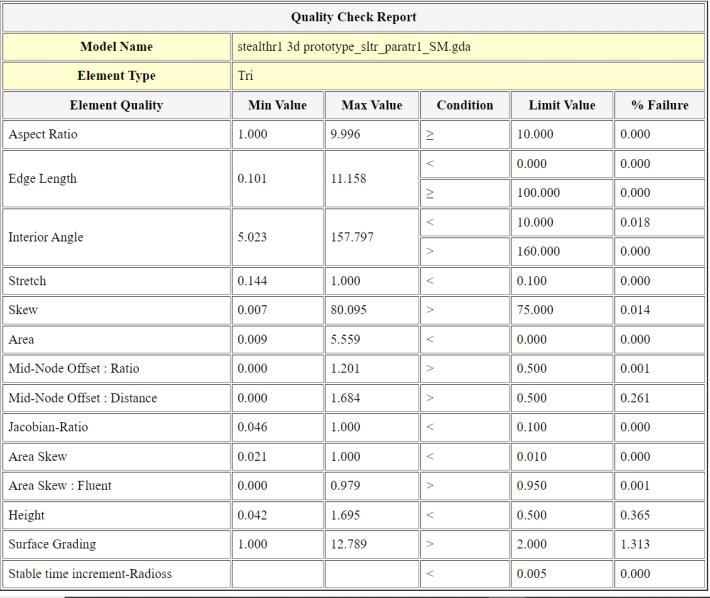
Task: Click Surface Grading max value 12.789
Action: click(349, 544)
